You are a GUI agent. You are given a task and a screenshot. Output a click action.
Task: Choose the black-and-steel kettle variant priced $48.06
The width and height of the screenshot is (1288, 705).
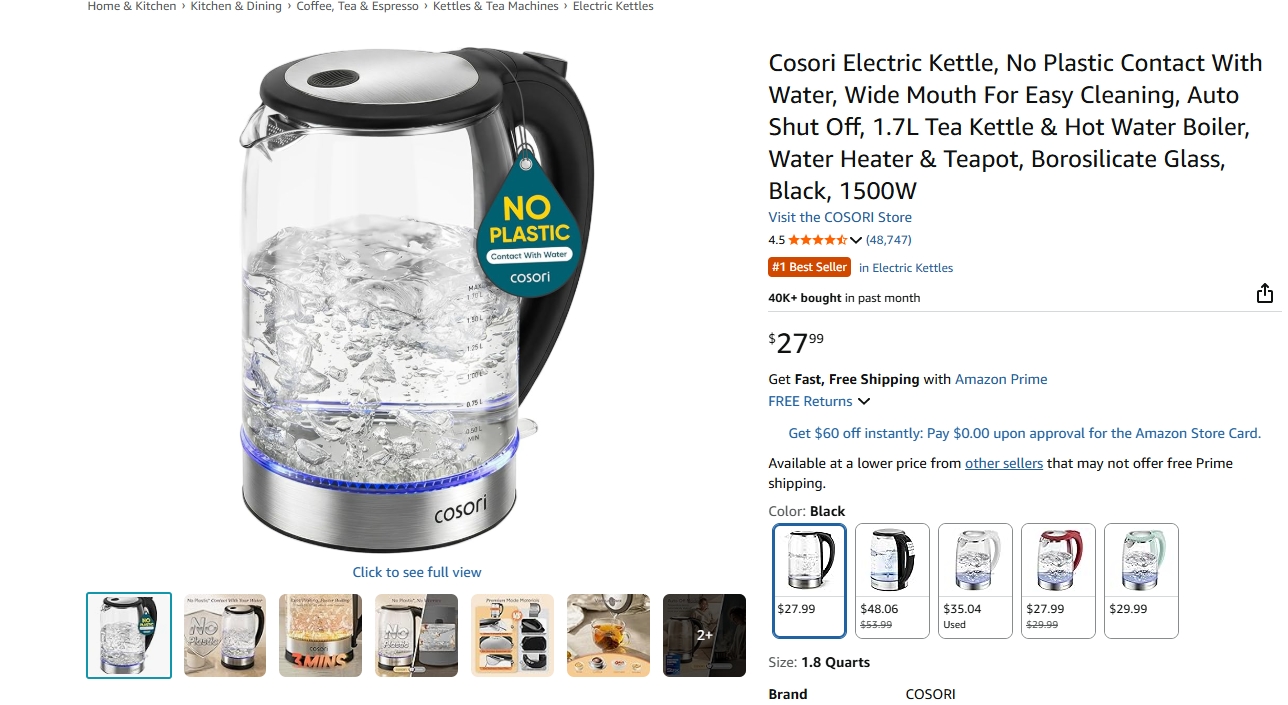892,580
